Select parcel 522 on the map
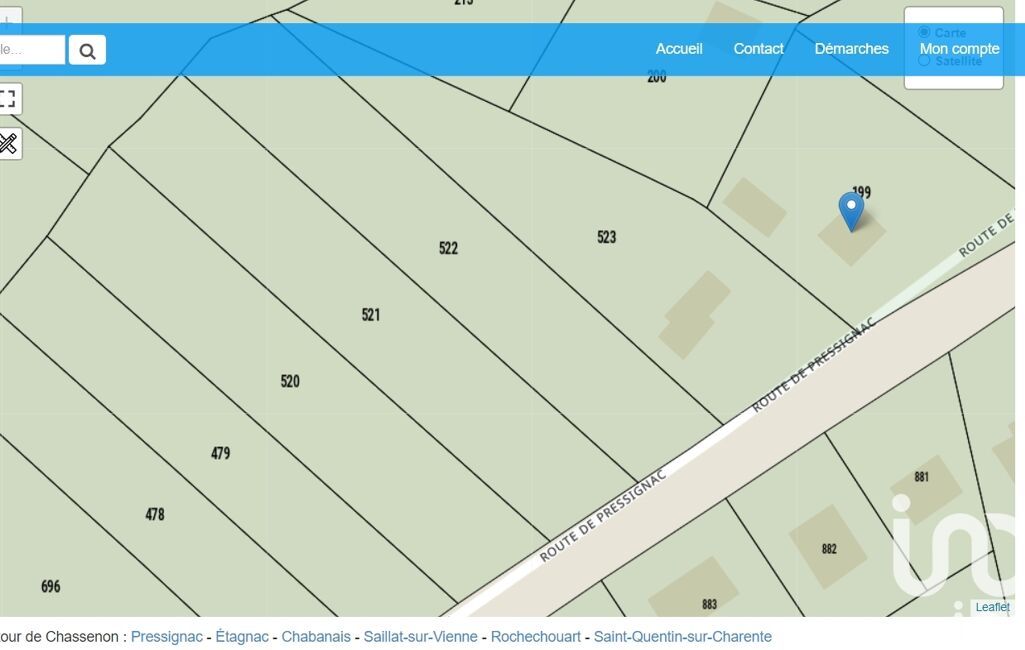The image size is (1025, 650). [448, 248]
